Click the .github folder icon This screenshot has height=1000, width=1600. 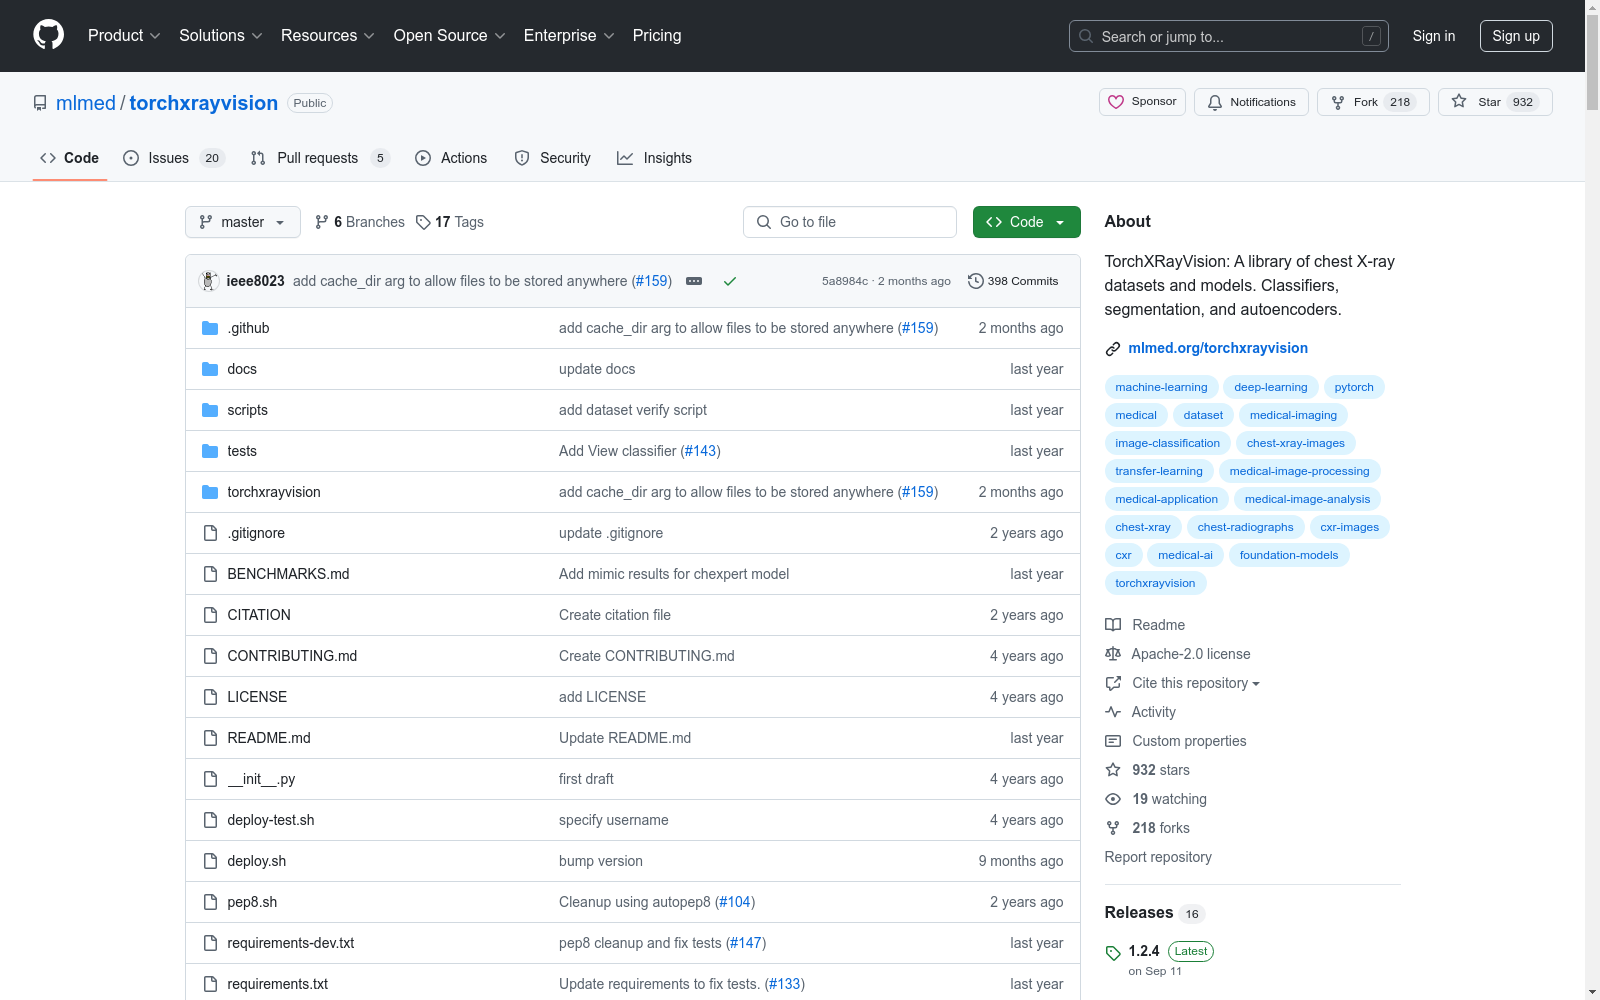pyautogui.click(x=210, y=328)
